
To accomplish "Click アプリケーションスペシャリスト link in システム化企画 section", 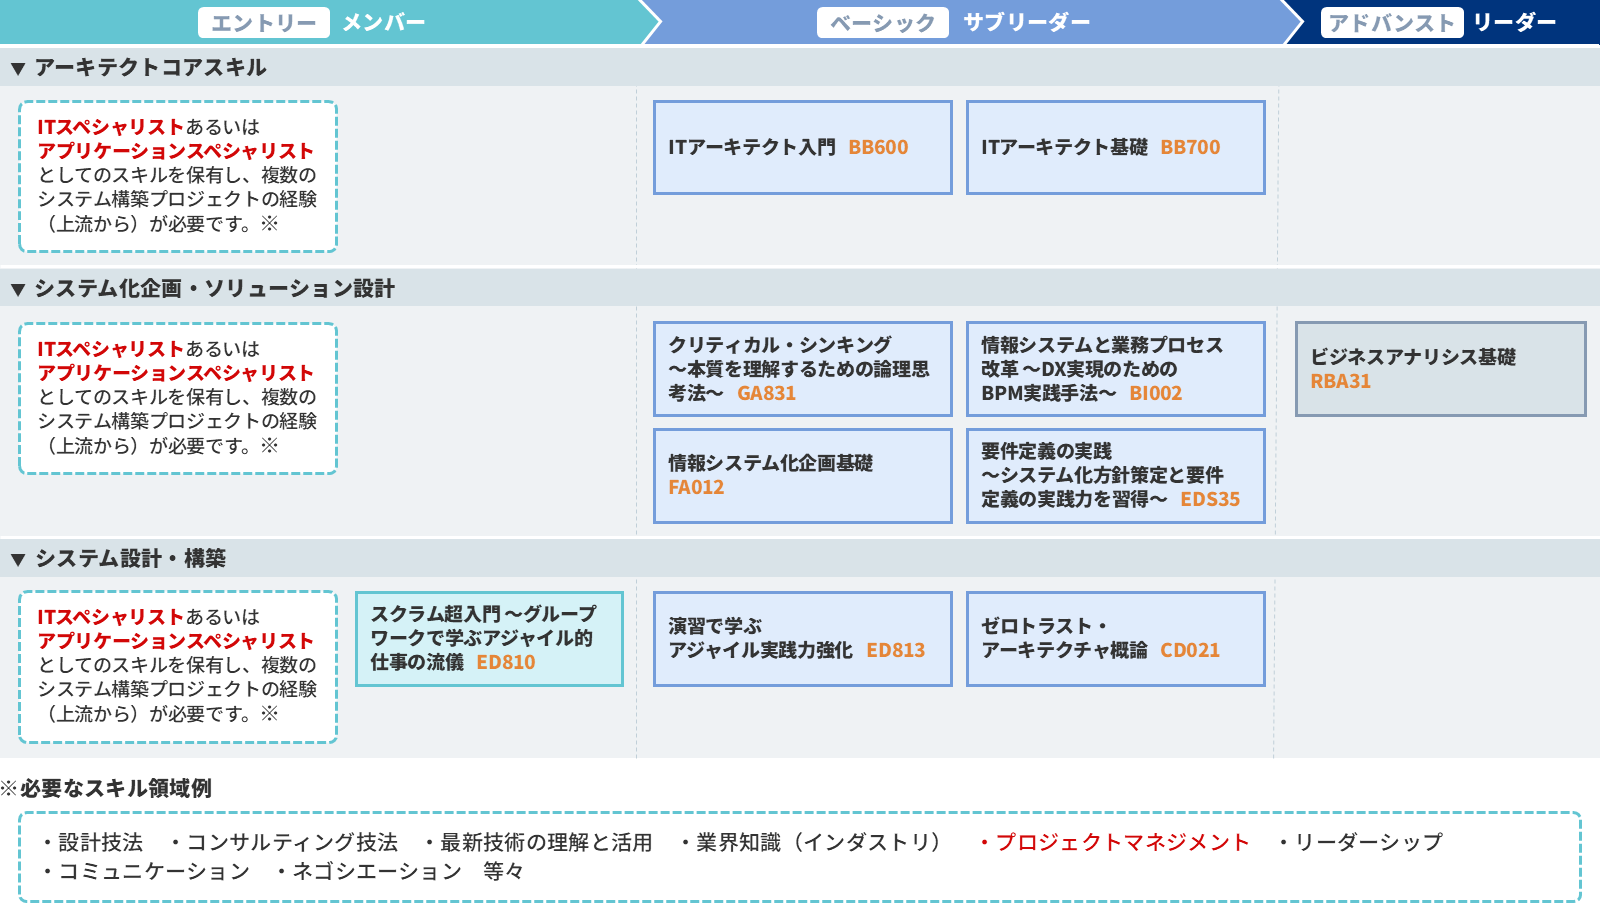I will pos(176,373).
